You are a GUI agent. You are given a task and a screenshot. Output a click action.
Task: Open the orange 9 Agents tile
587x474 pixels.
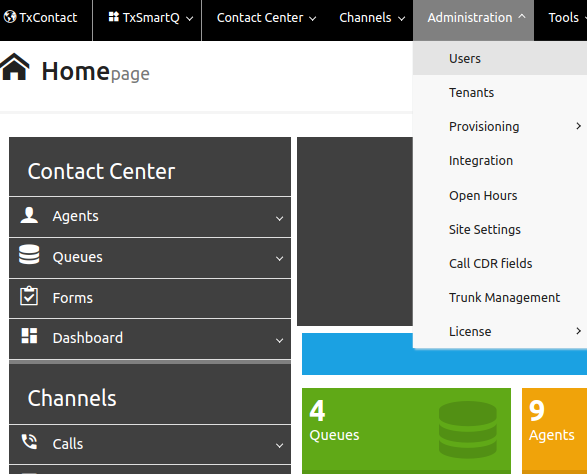tap(554, 431)
